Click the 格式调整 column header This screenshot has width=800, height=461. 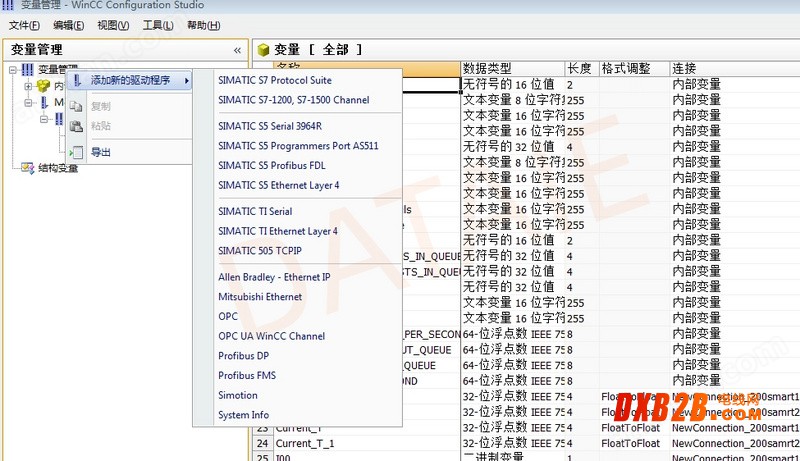(x=634, y=68)
